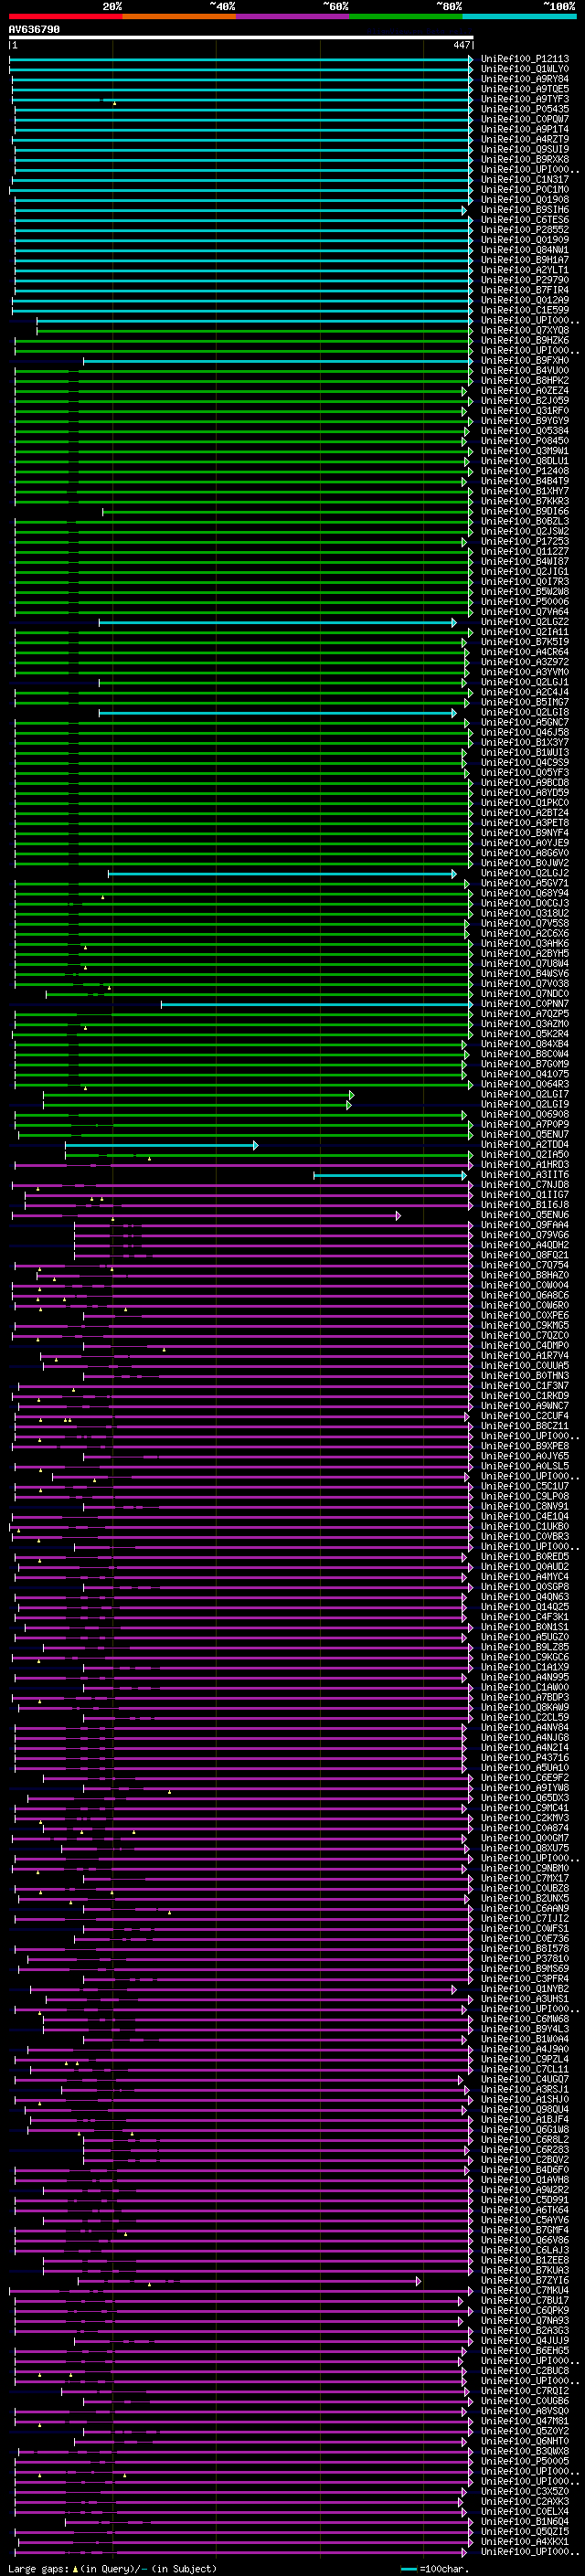Select the UniRef100_Q9FAA4 label
Image resolution: width=585 pixels, height=2576 pixels.
coord(525,1225)
